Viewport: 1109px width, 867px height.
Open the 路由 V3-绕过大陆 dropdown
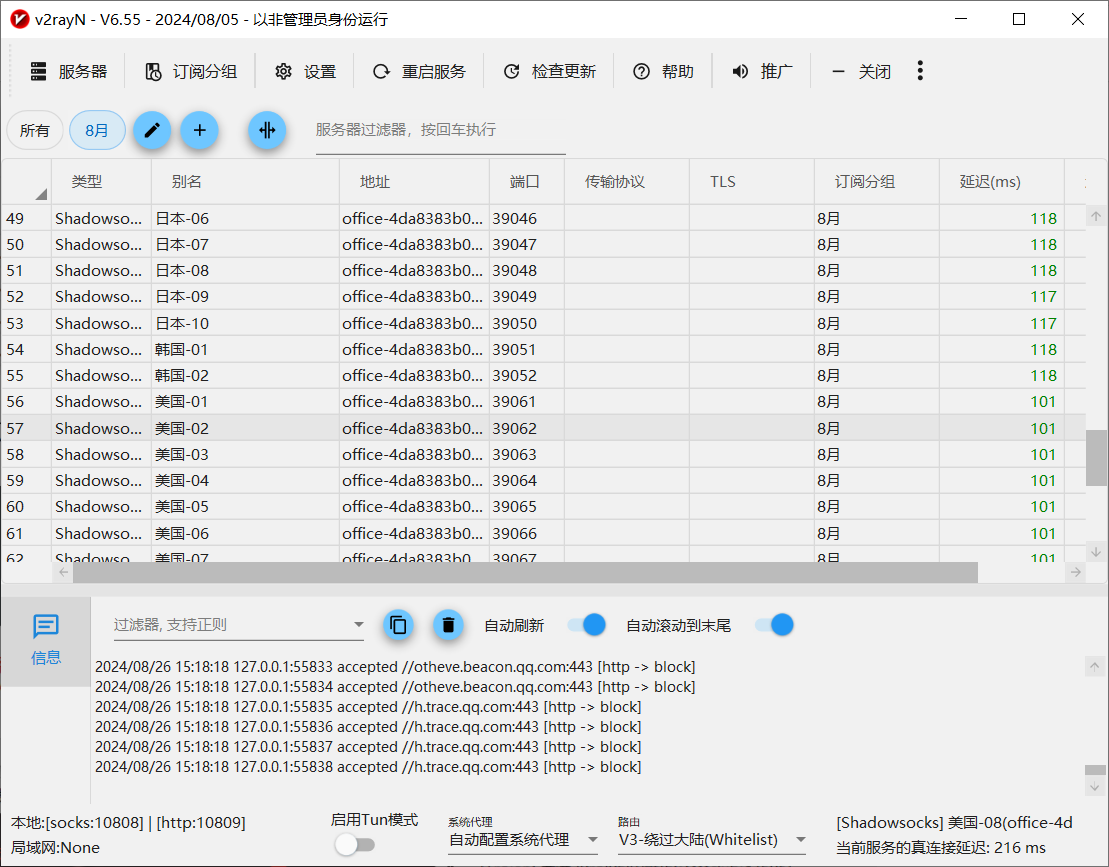click(x=712, y=840)
